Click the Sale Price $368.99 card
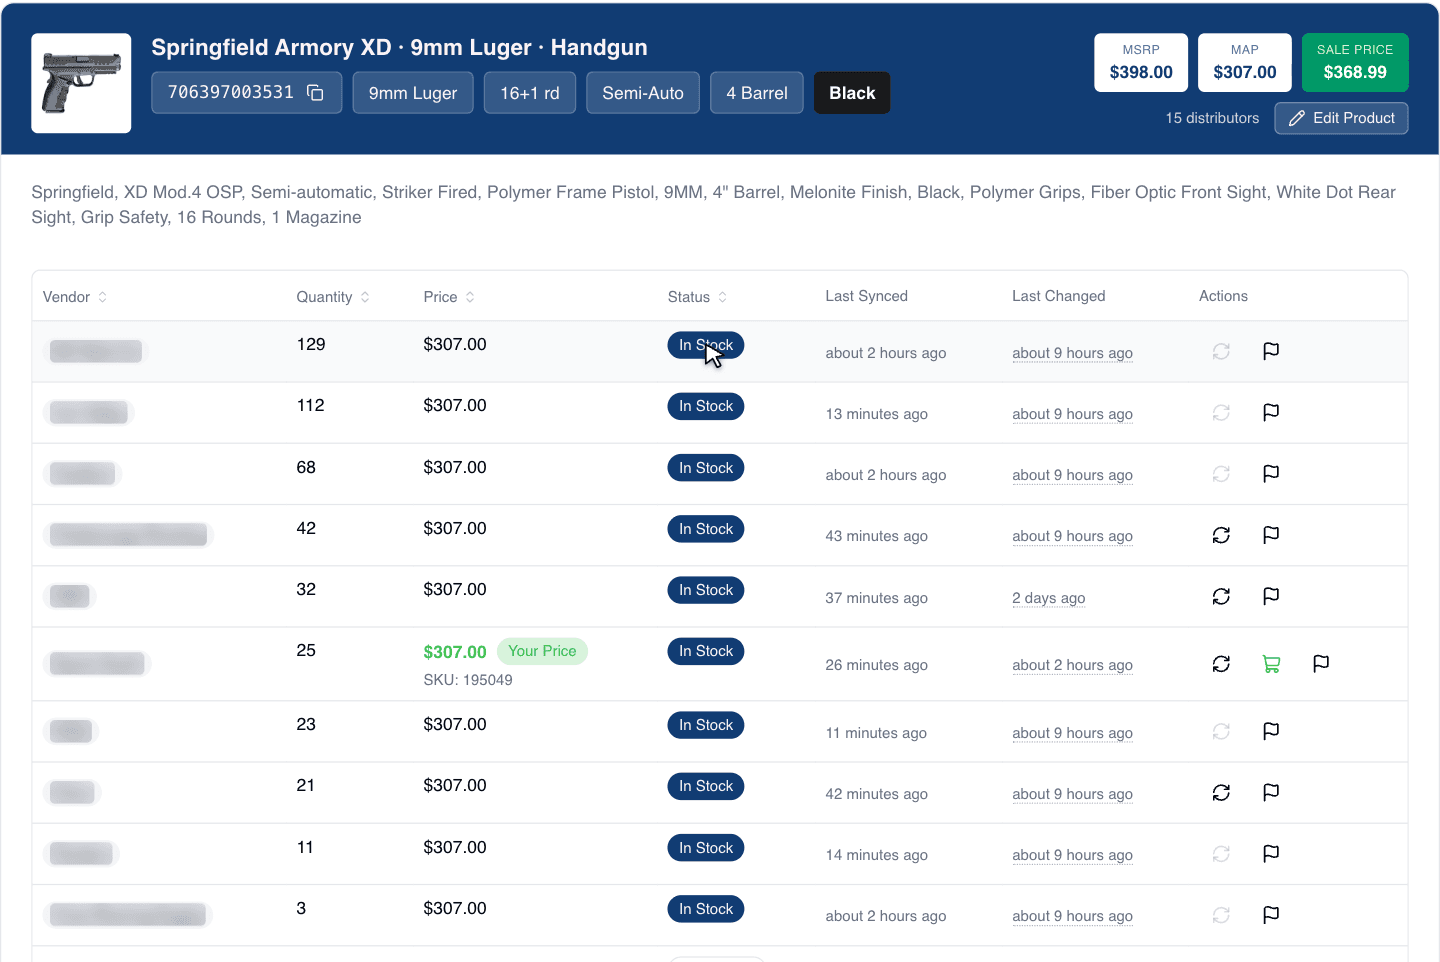Screen dimensions: 1440x962 pos(1355,63)
